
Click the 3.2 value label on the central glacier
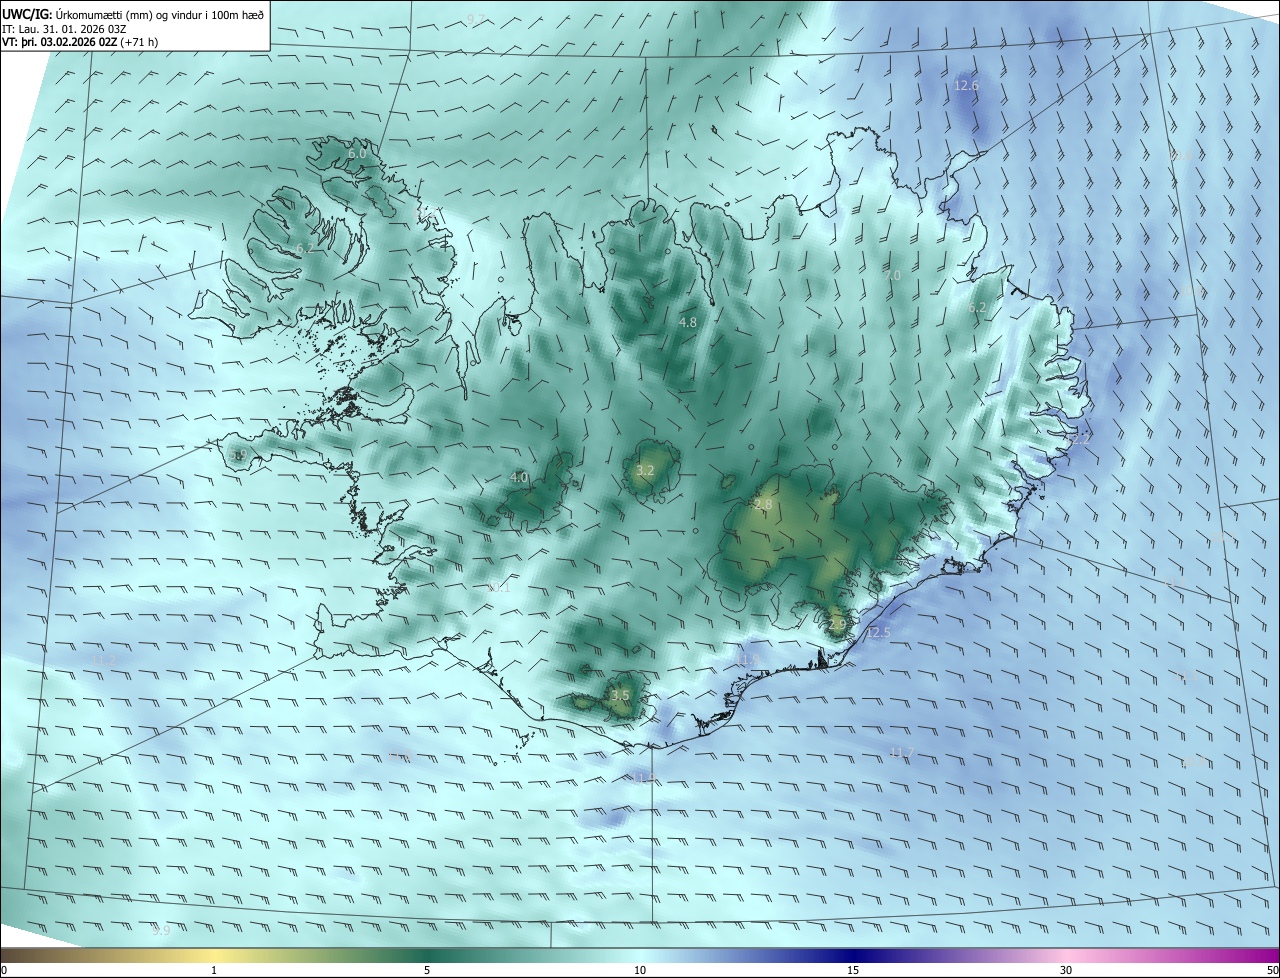coord(645,470)
